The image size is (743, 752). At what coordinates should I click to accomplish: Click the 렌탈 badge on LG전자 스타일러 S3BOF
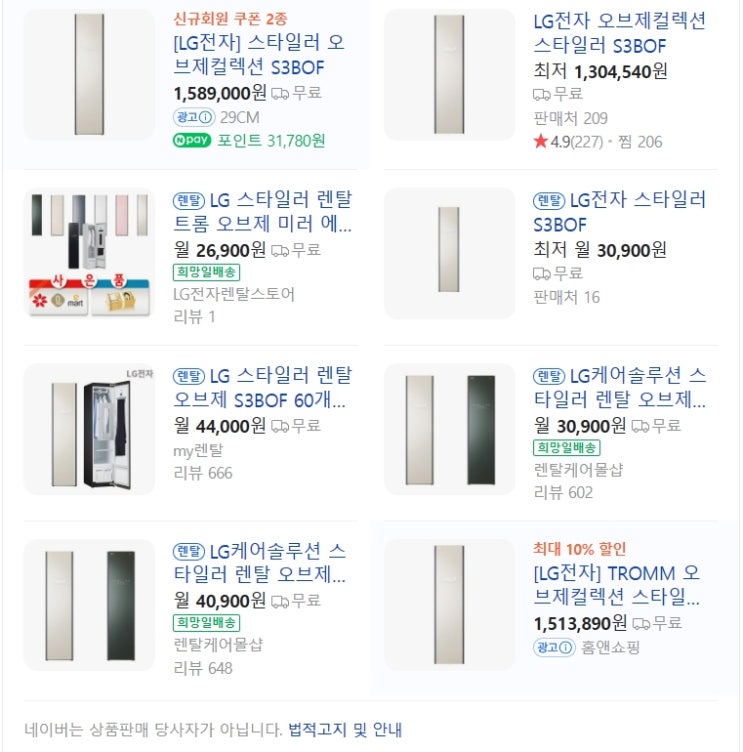coord(549,200)
